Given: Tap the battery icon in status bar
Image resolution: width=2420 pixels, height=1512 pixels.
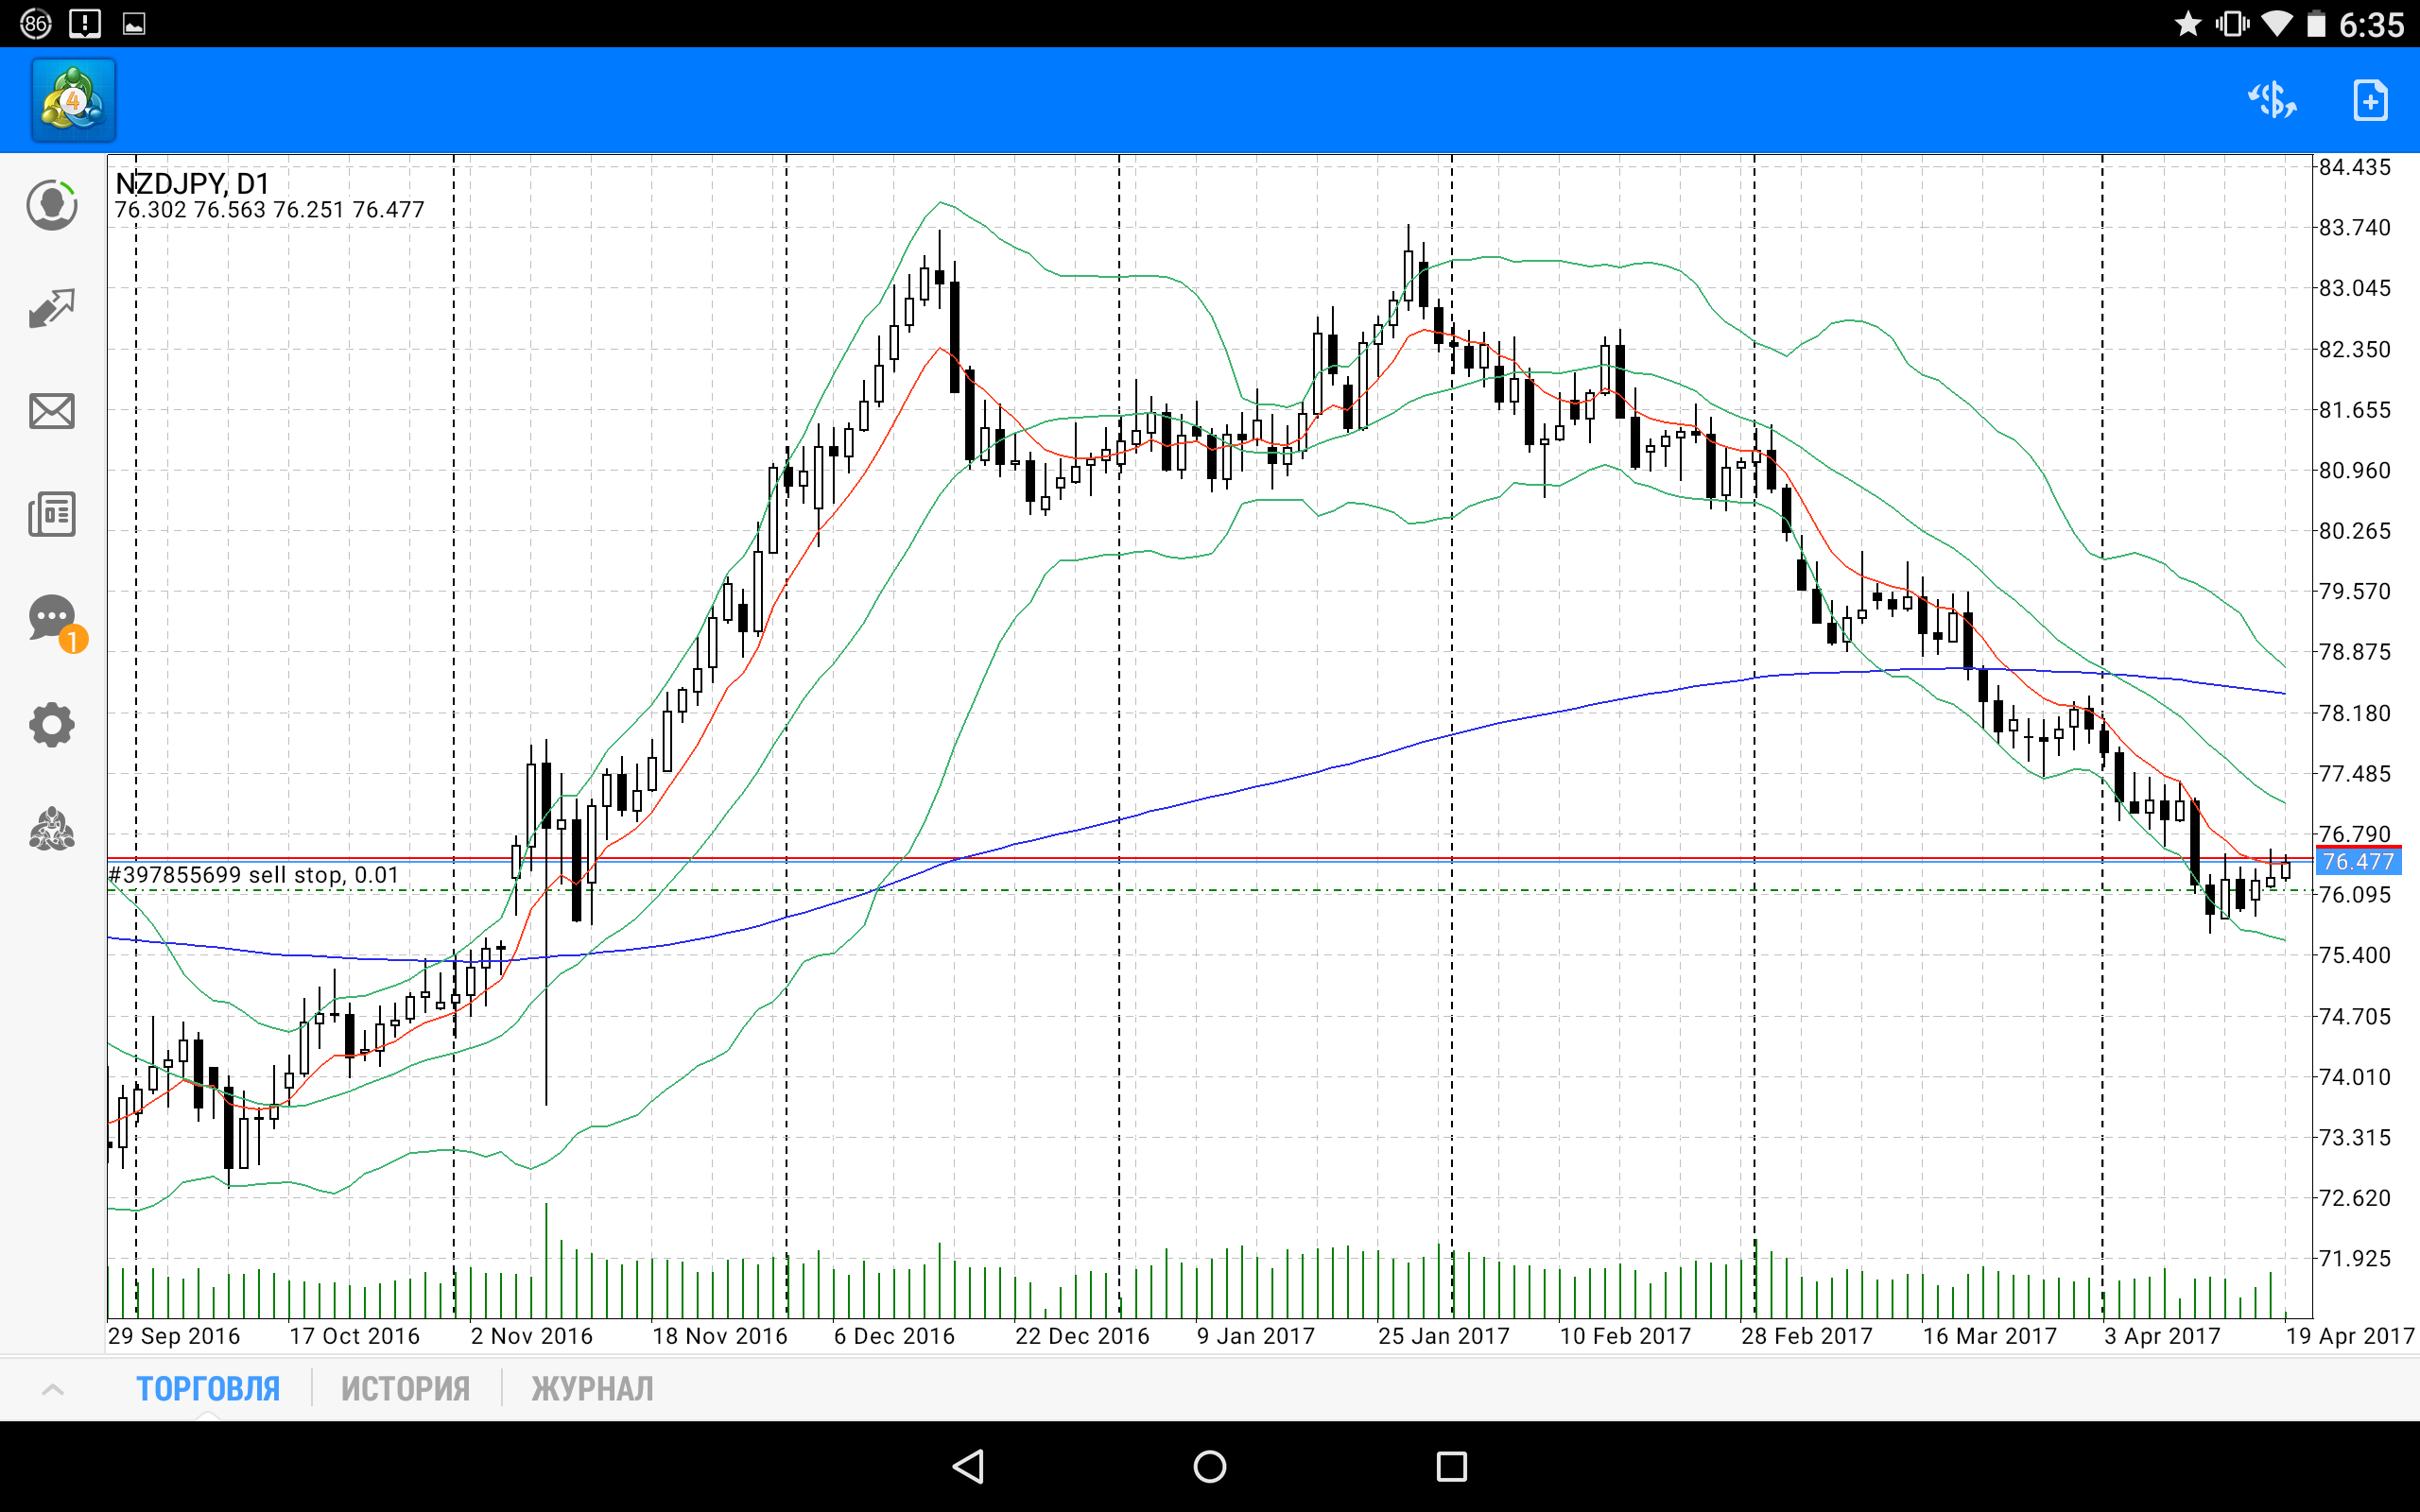Looking at the screenshot, I should pyautogui.click(x=2316, y=23).
